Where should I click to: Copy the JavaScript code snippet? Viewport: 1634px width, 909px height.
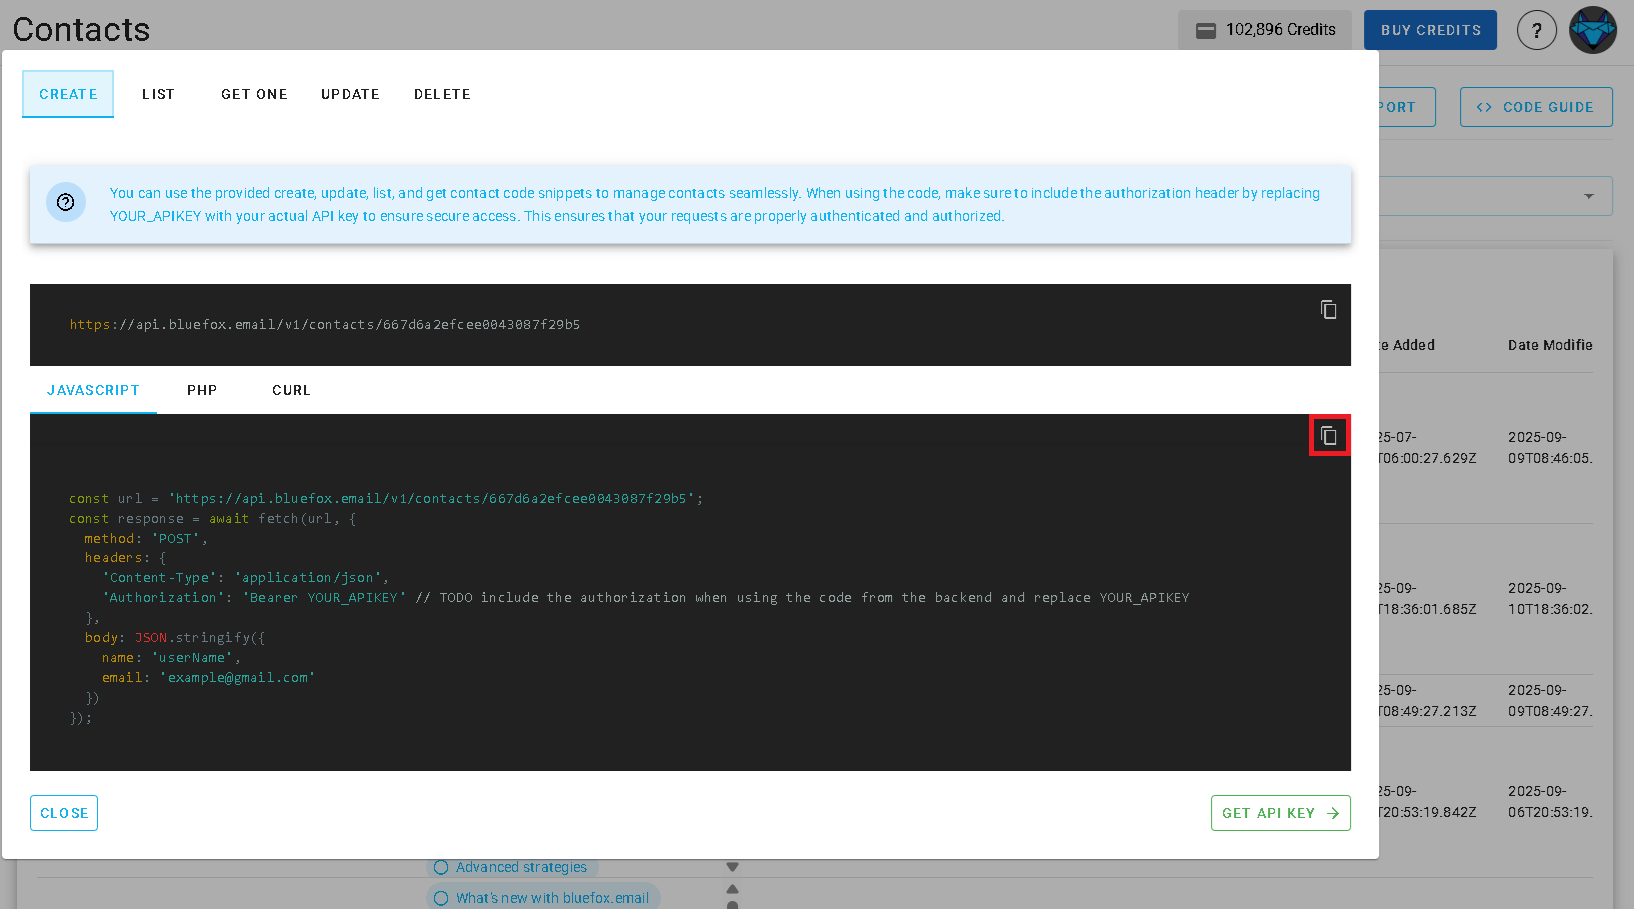point(1328,435)
